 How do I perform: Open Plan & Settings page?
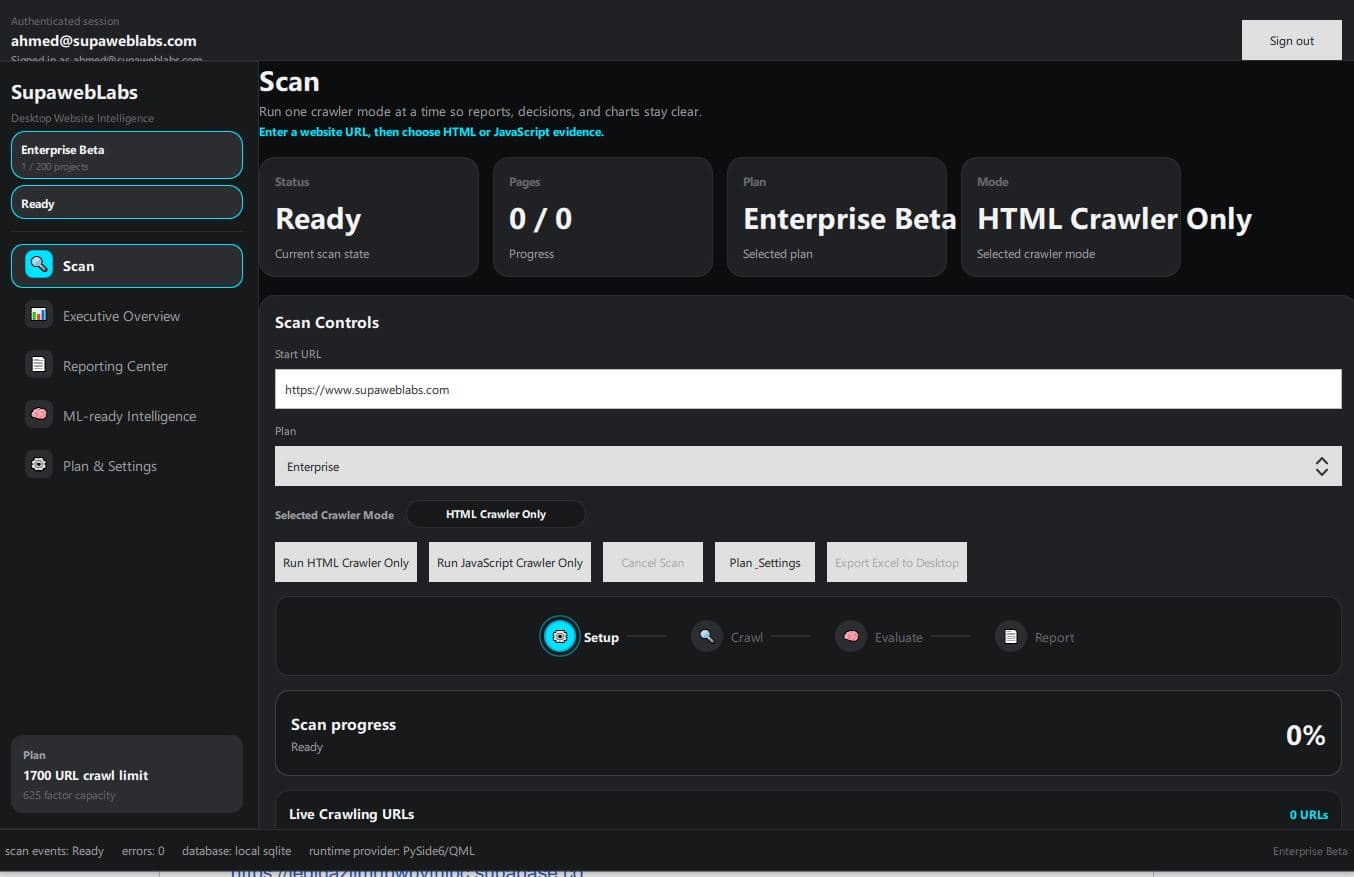click(127, 466)
